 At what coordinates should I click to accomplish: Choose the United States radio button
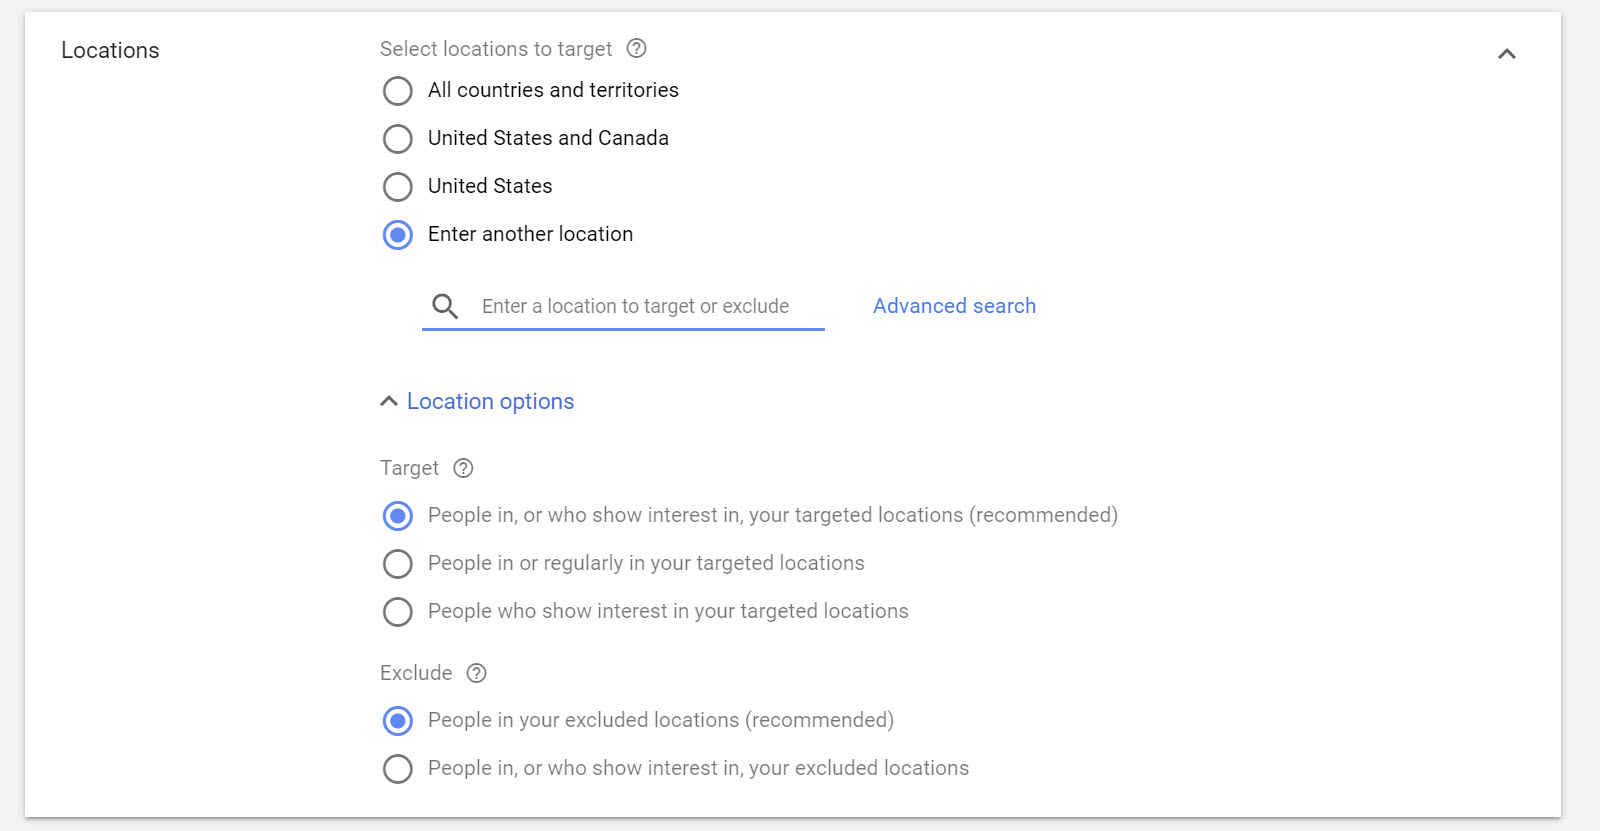[398, 187]
